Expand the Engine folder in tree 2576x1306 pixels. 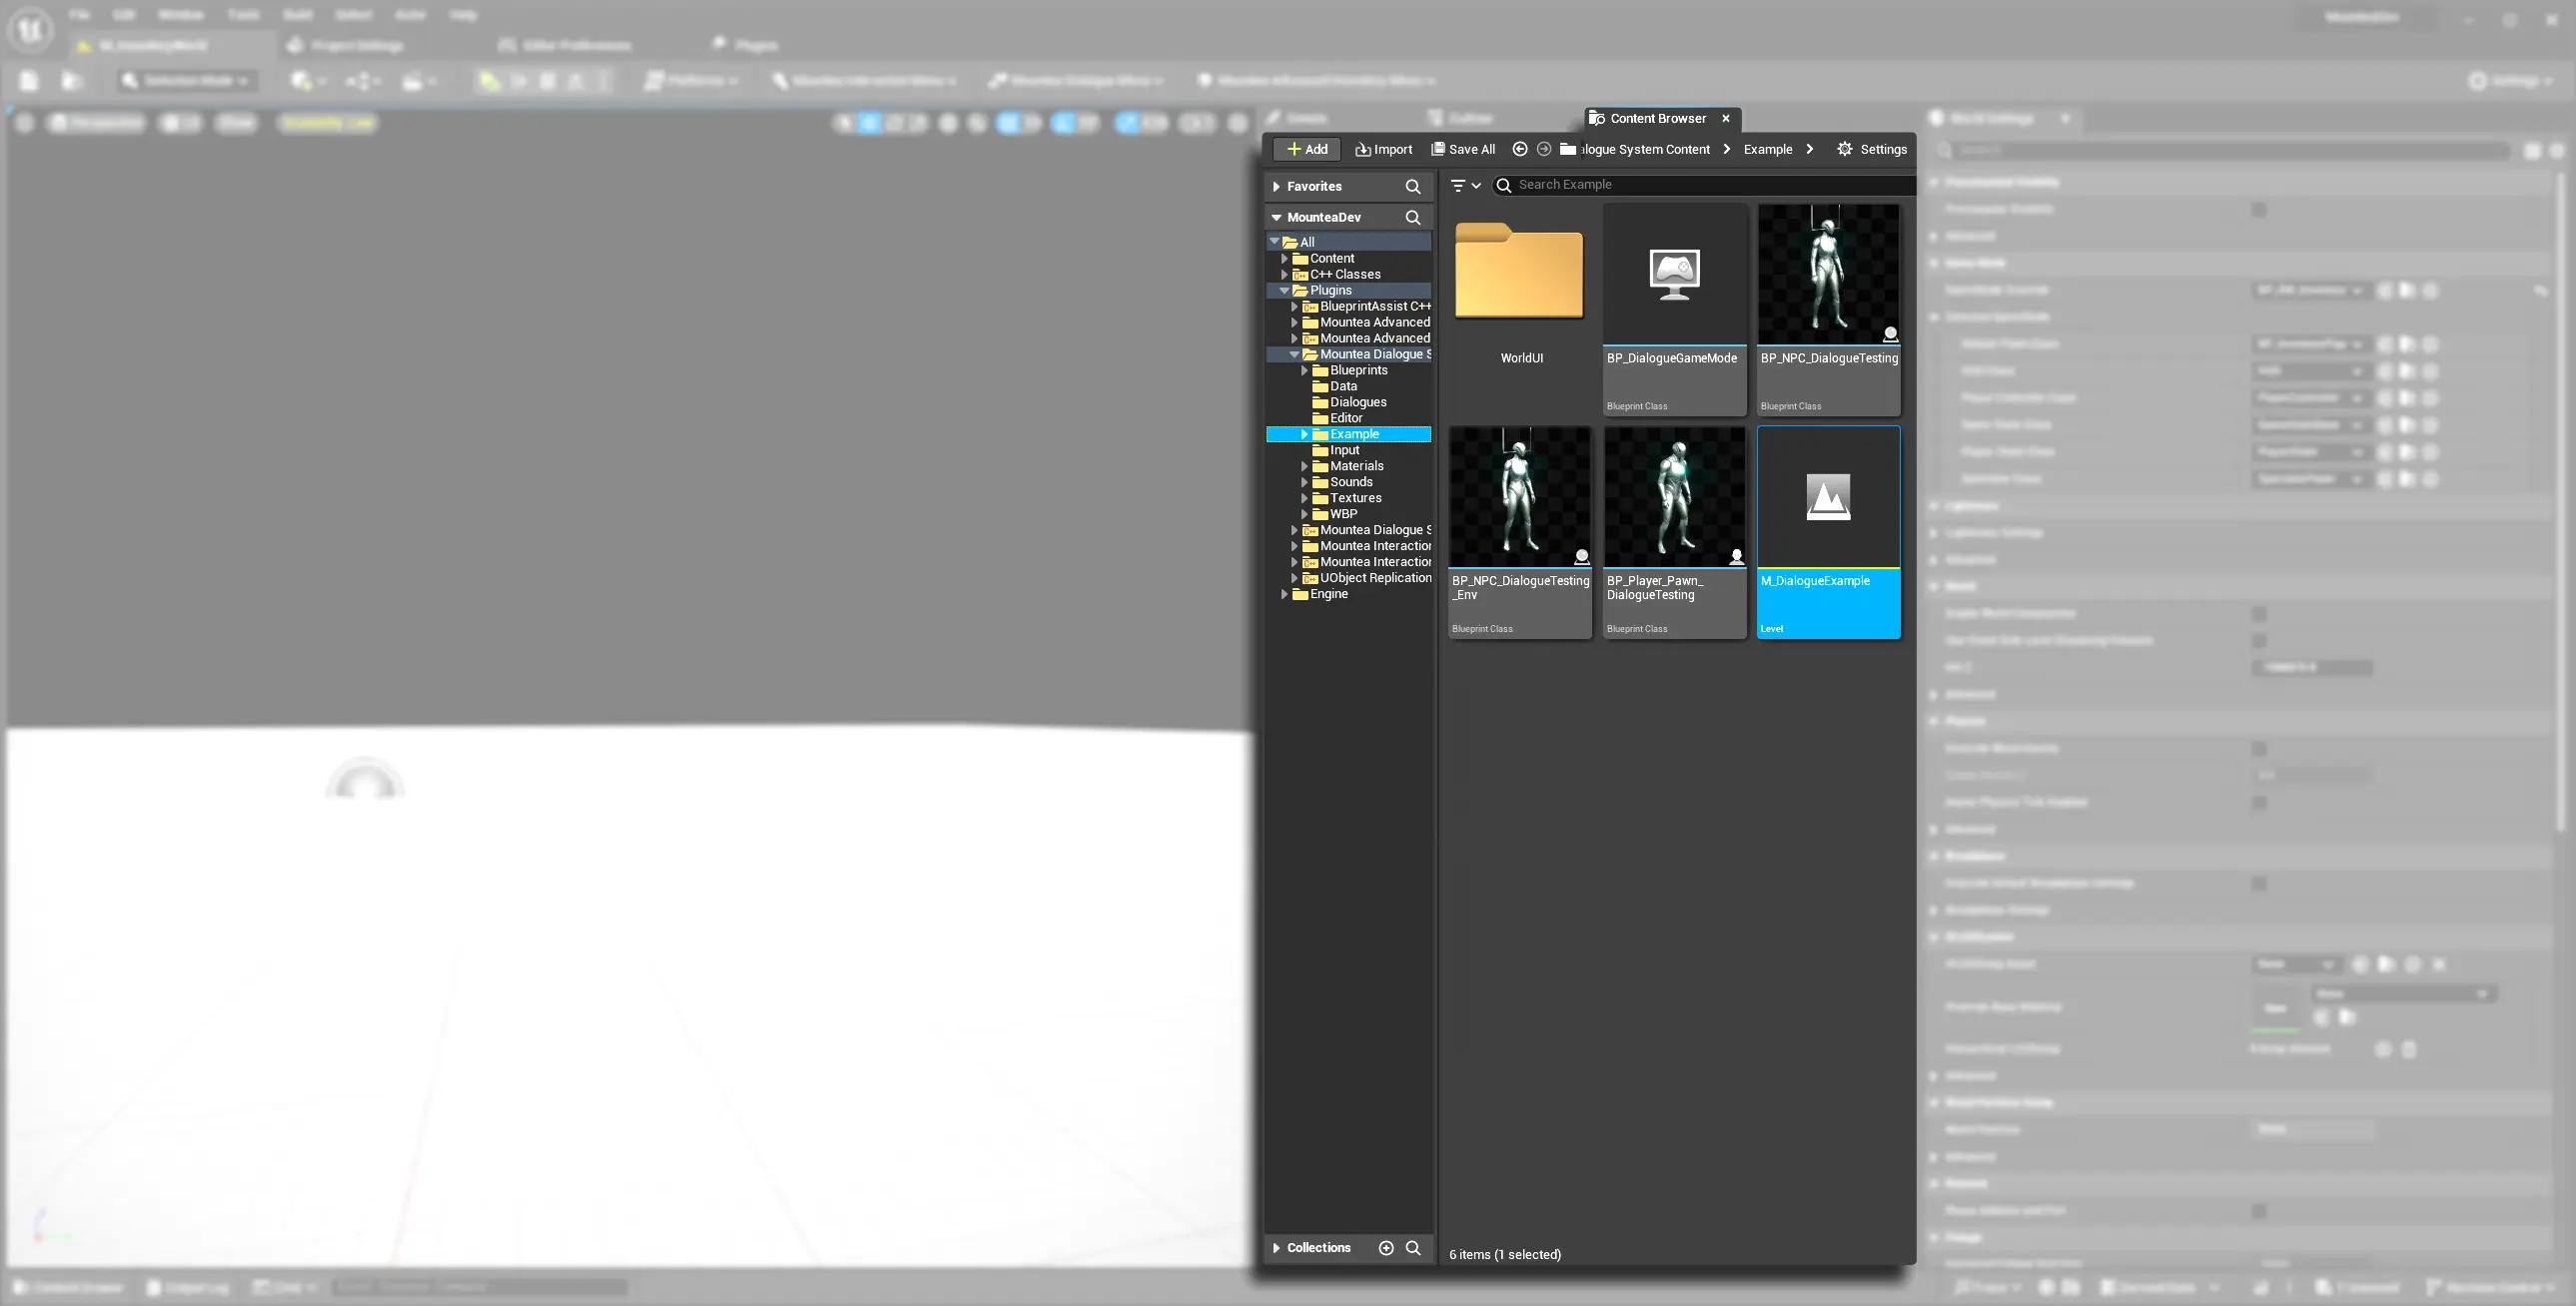pyautogui.click(x=1284, y=594)
